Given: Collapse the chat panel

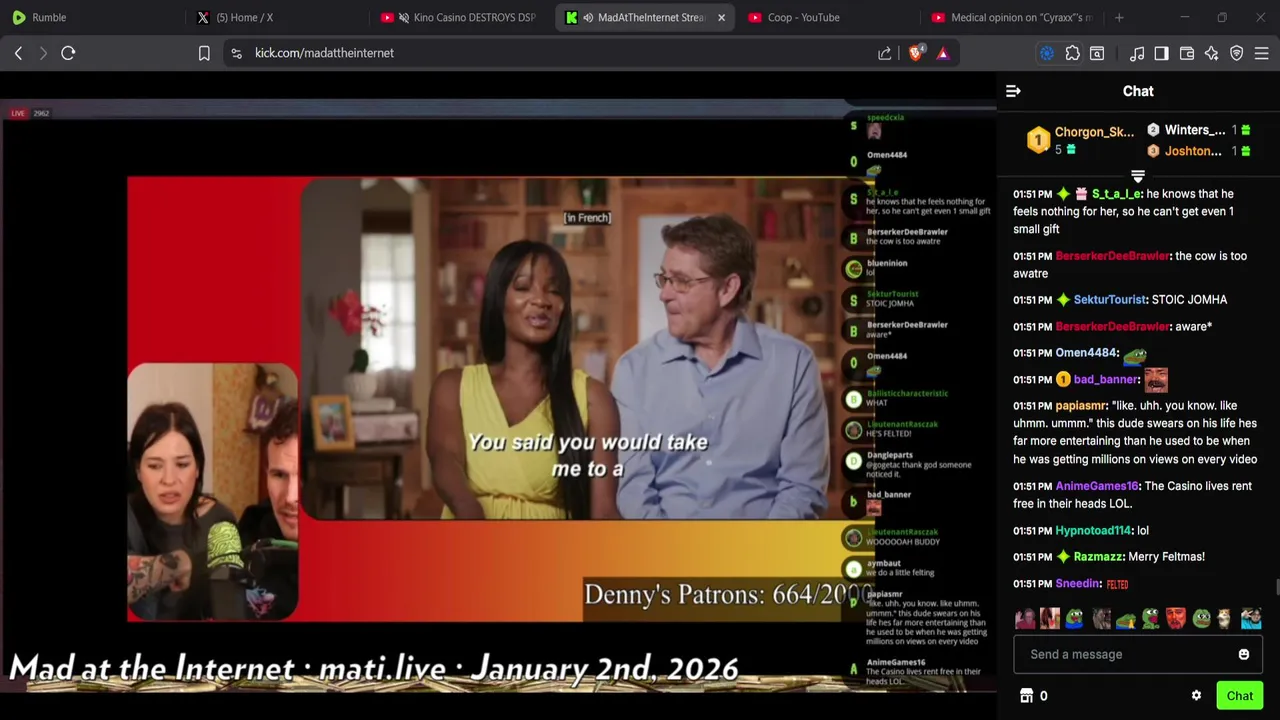Looking at the screenshot, I should (x=1013, y=91).
